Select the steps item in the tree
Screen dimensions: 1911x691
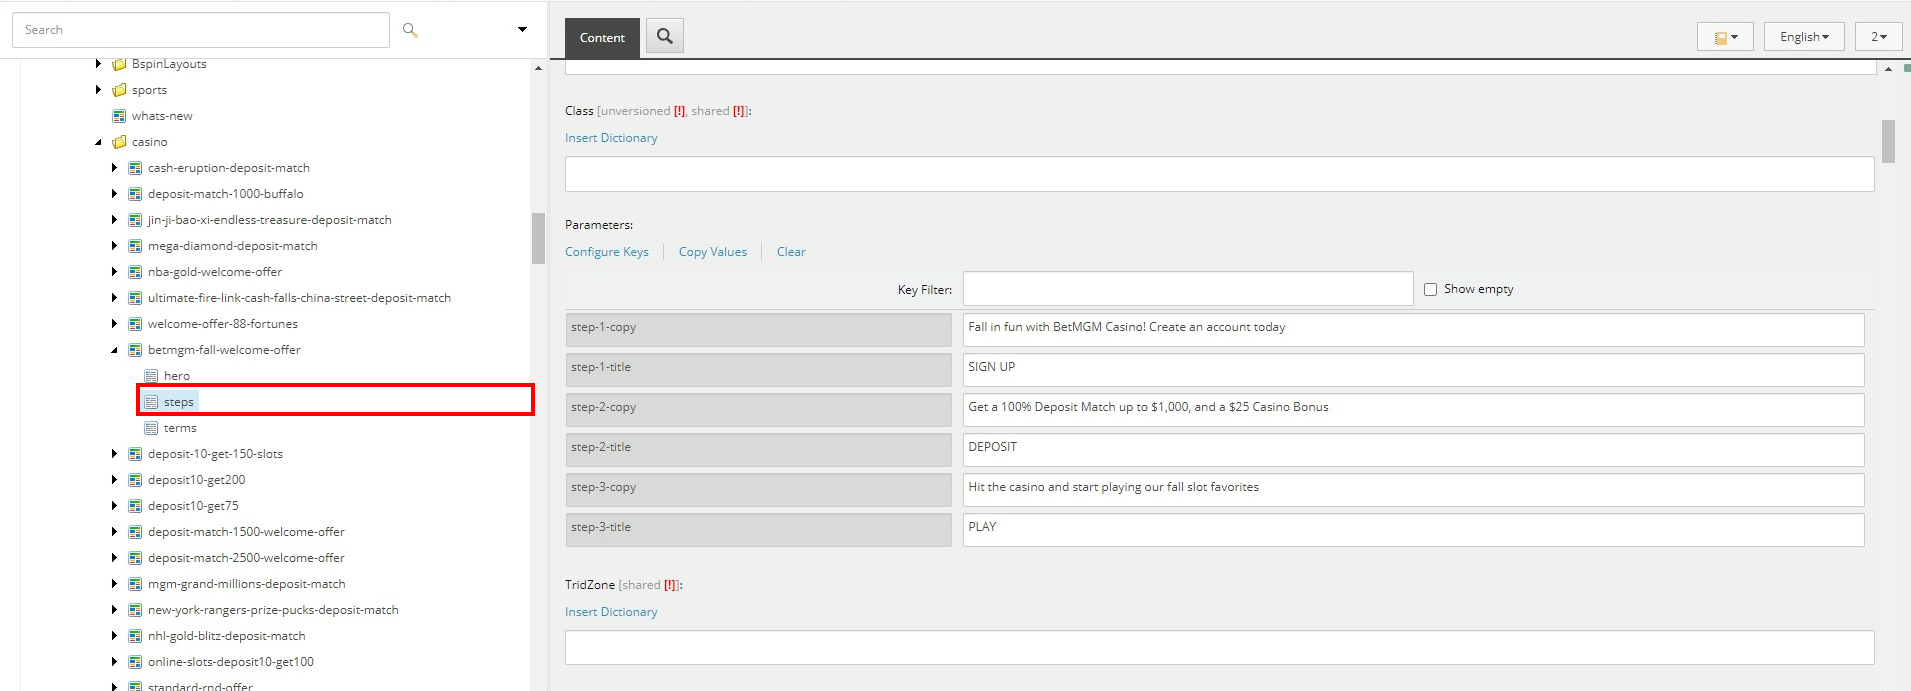179,402
